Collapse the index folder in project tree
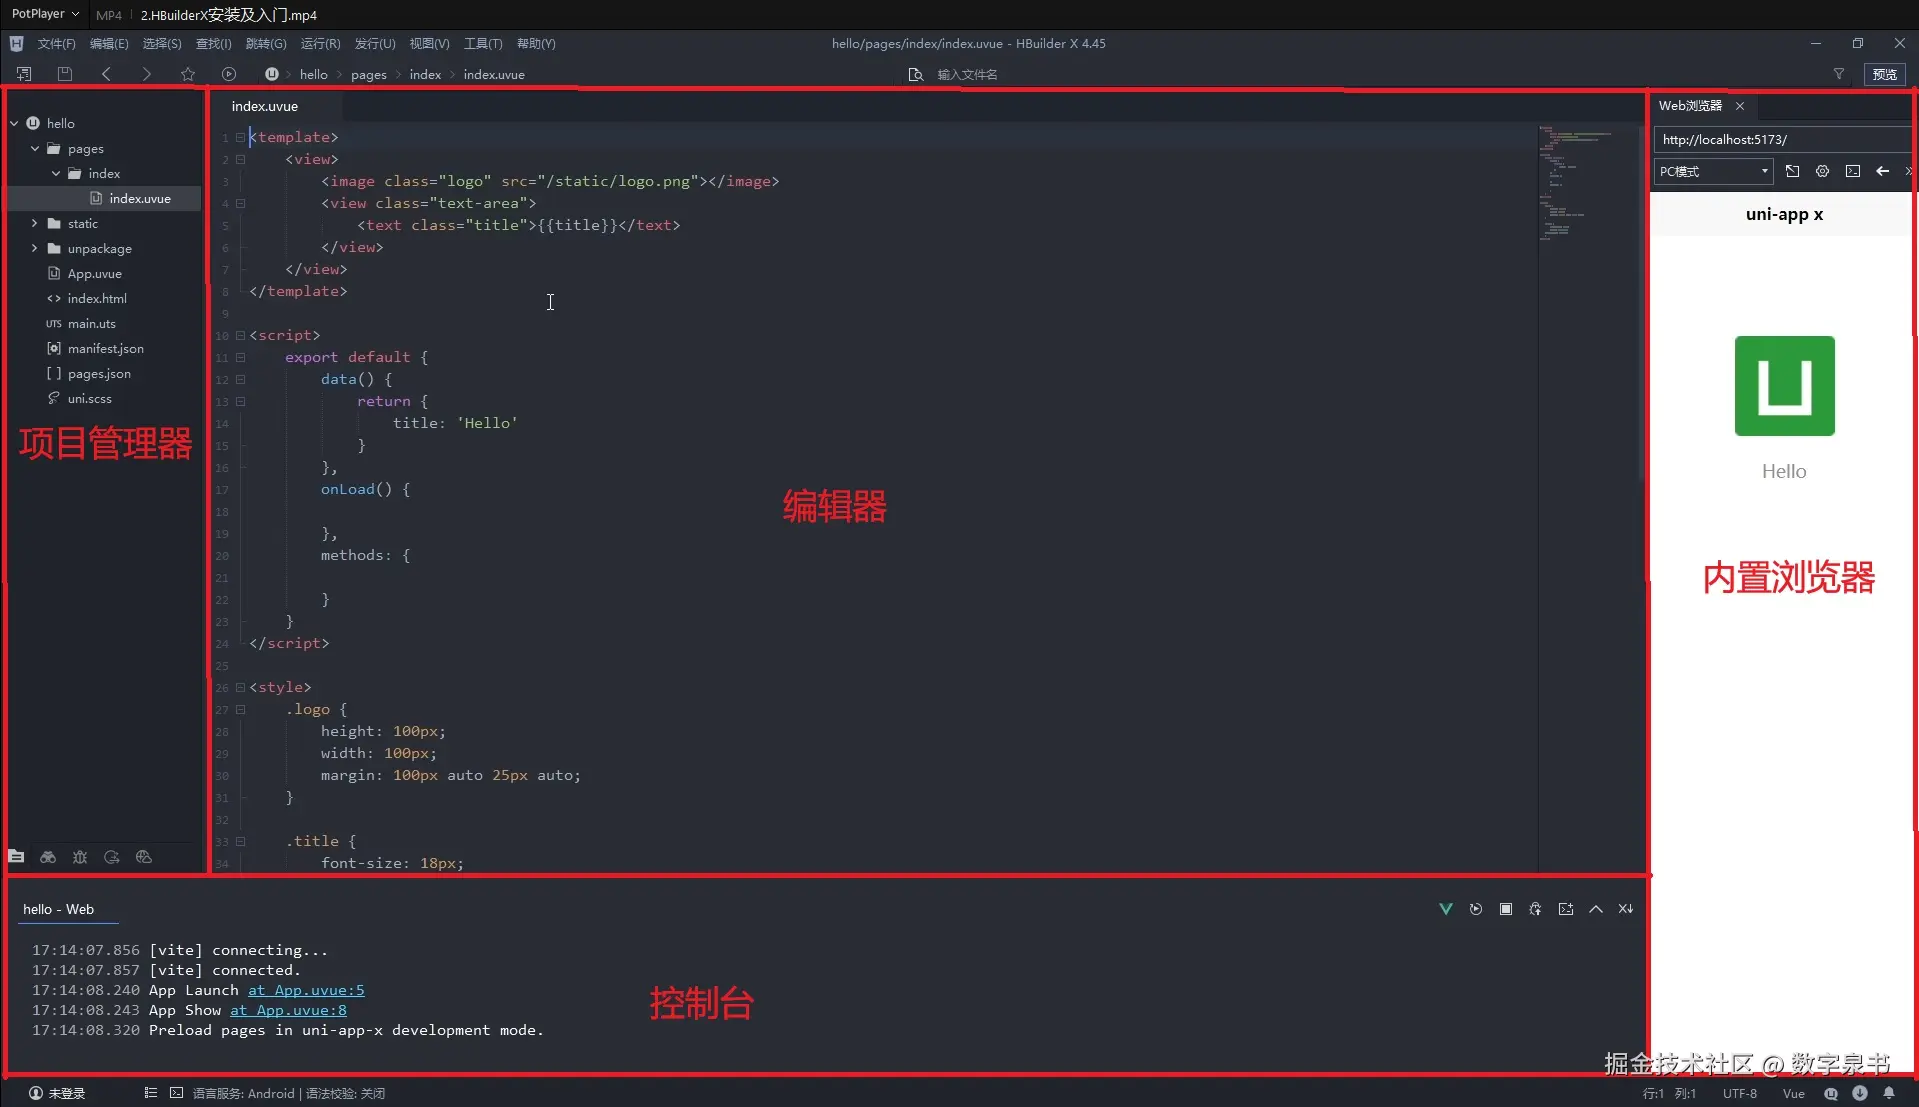Screen dimensions: 1919x1107 click(56, 173)
